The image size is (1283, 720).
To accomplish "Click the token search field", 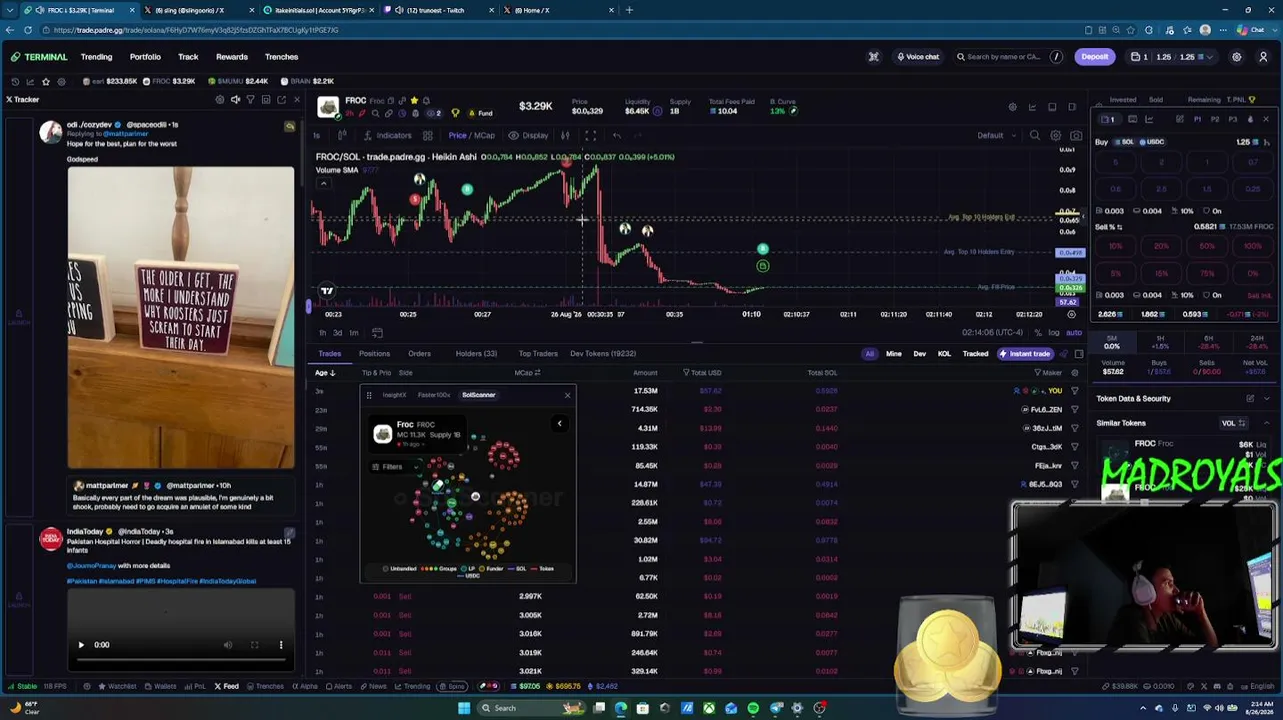I will pos(1009,57).
